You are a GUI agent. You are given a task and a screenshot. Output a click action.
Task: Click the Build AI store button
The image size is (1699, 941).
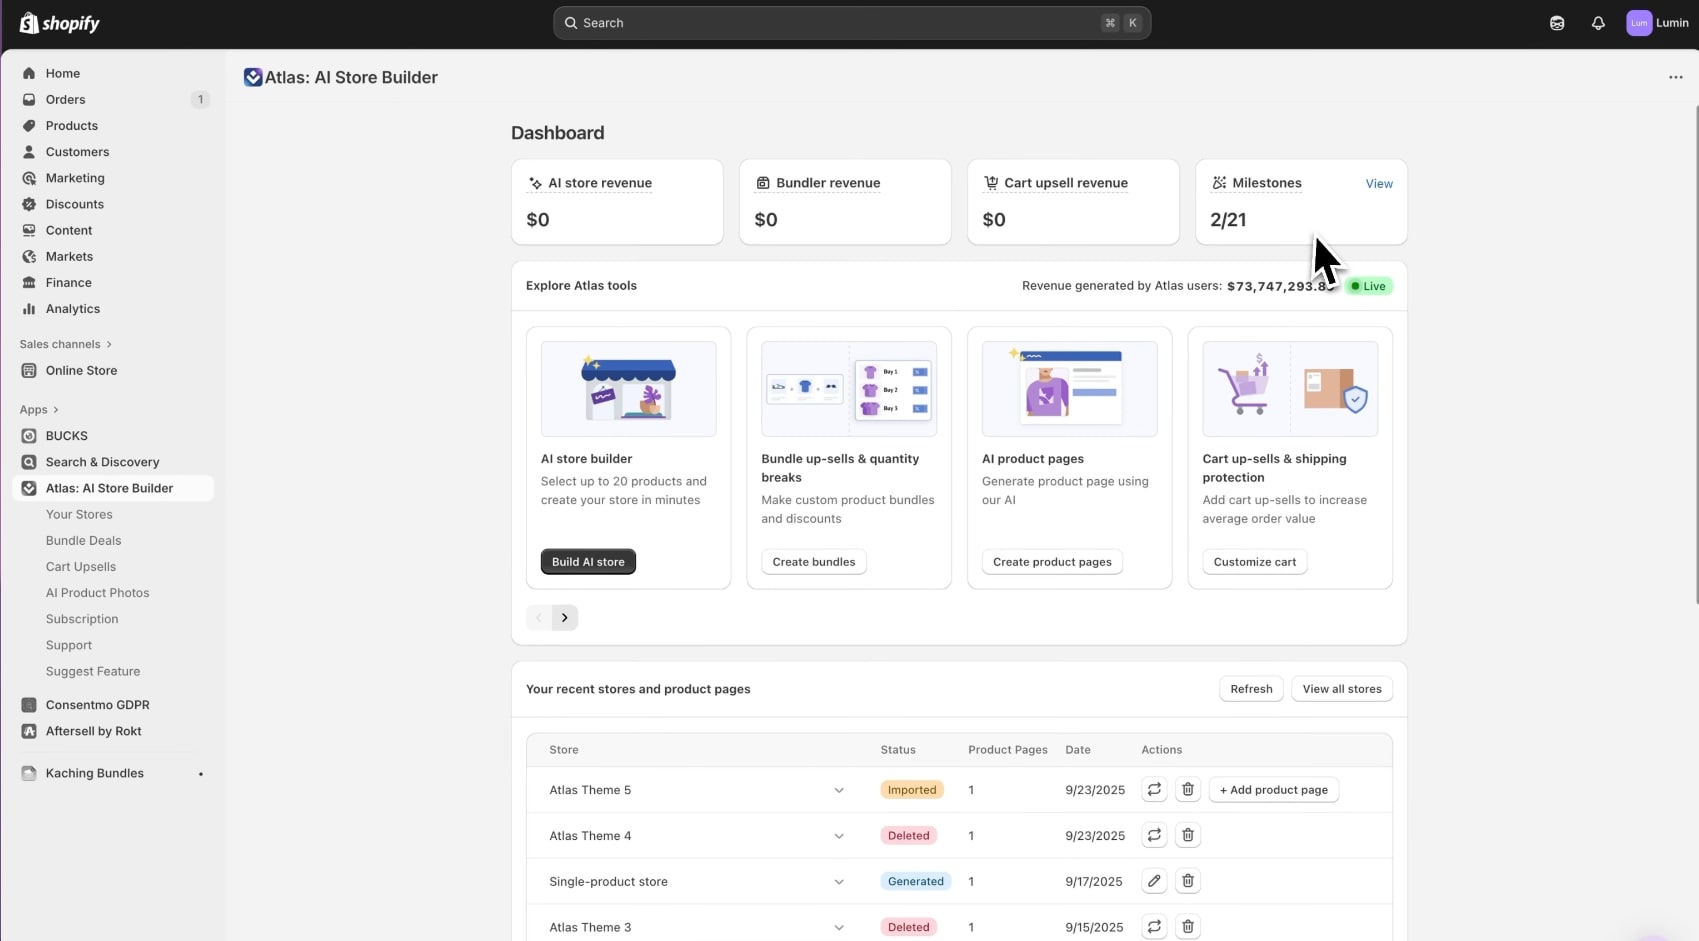point(588,561)
